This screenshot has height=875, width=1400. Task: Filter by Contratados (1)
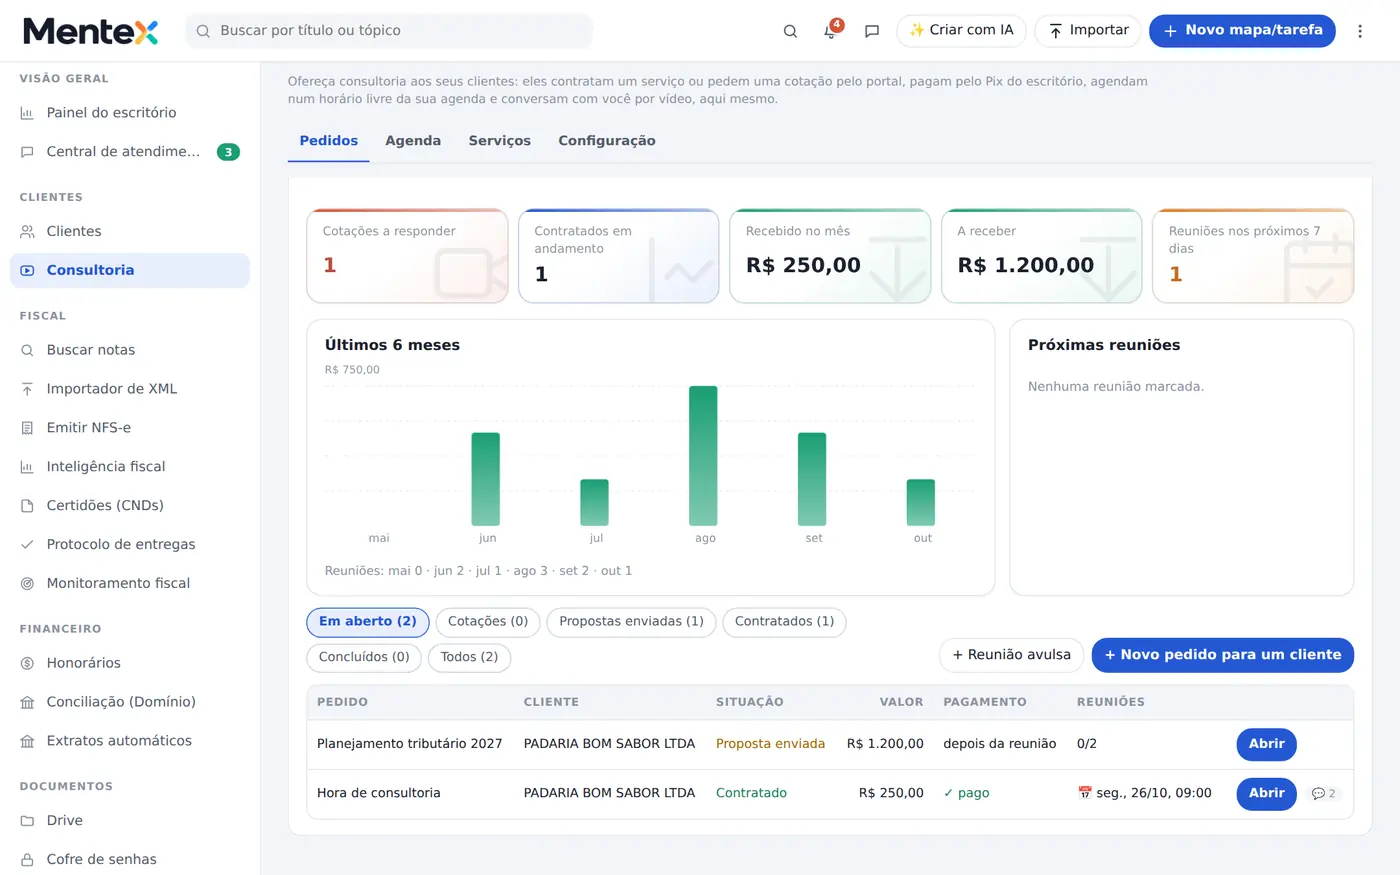tap(784, 622)
